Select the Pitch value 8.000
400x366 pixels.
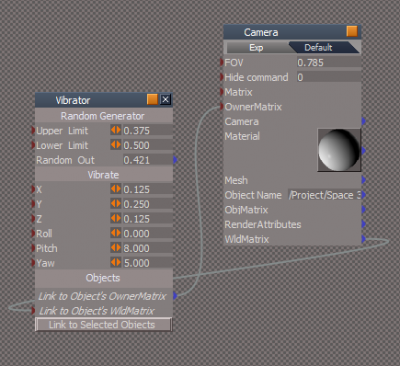148,248
